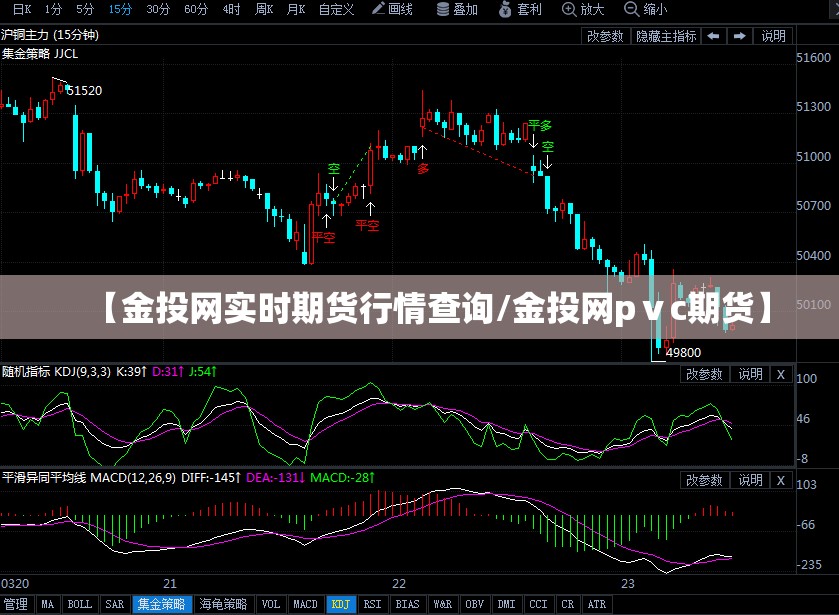
Task: Open the 管理 indicator manager
Action: [17, 604]
